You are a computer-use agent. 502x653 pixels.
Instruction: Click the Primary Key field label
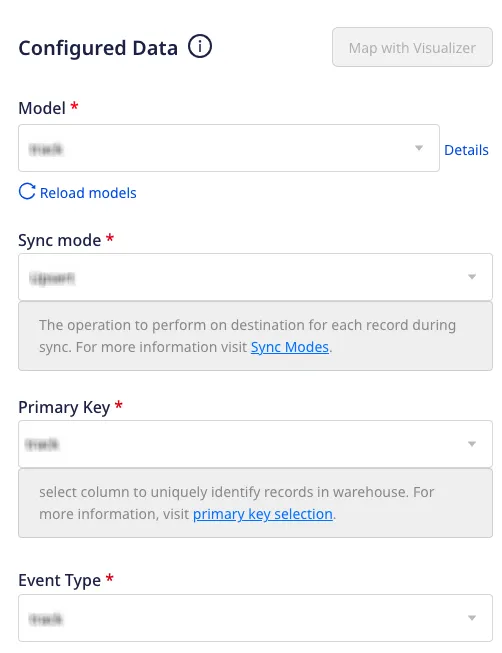coord(64,407)
